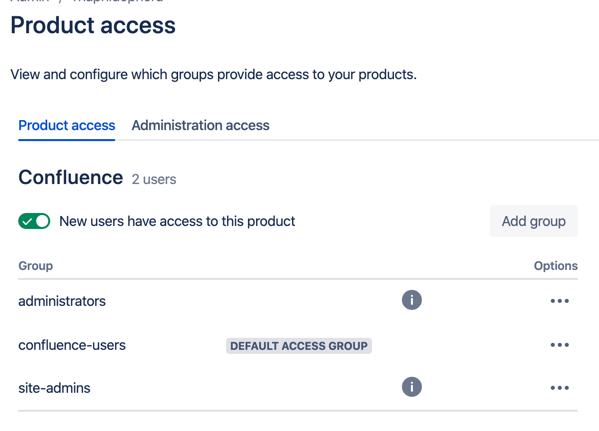The width and height of the screenshot is (599, 431).
Task: Toggle new users access to Confluence
Action: [x=34, y=221]
